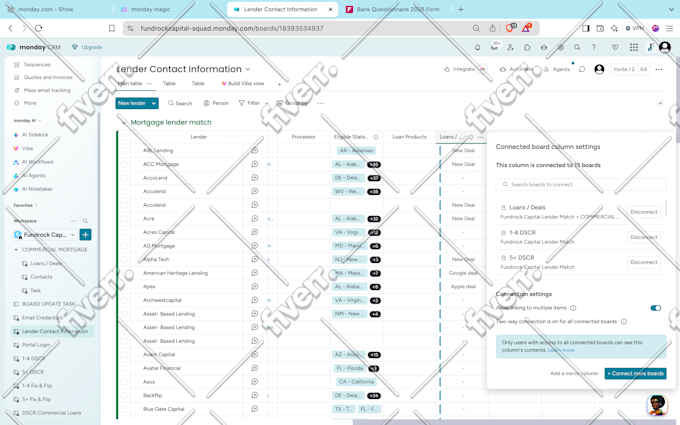Select all rows with header checkbox
680x425 pixels.
(x=124, y=137)
